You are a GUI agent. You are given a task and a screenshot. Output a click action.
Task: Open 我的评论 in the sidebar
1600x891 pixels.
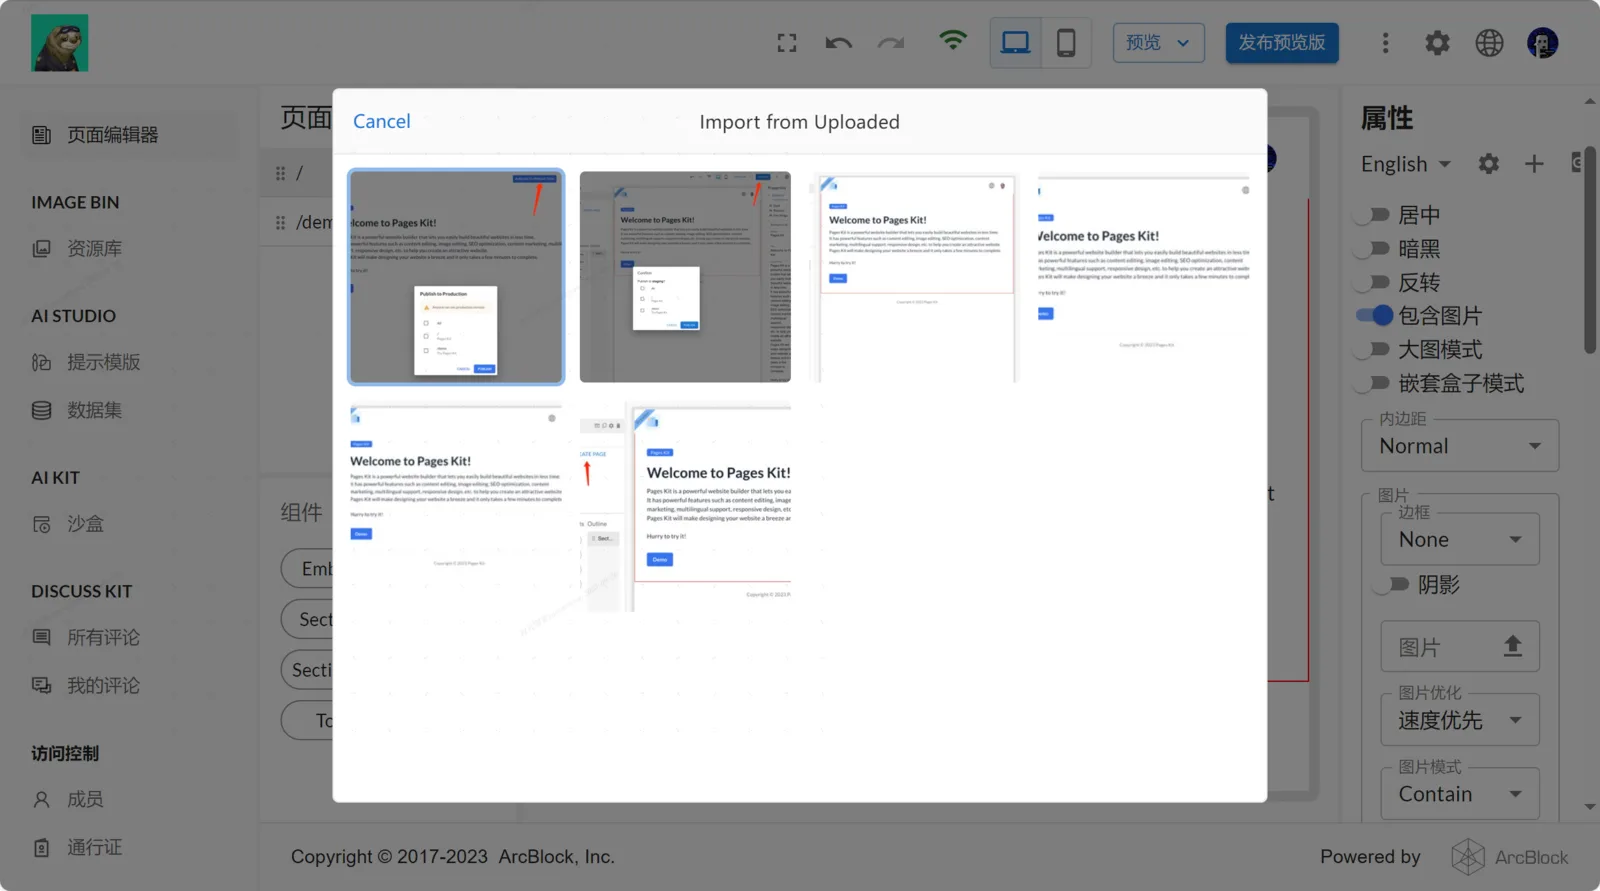130,685
